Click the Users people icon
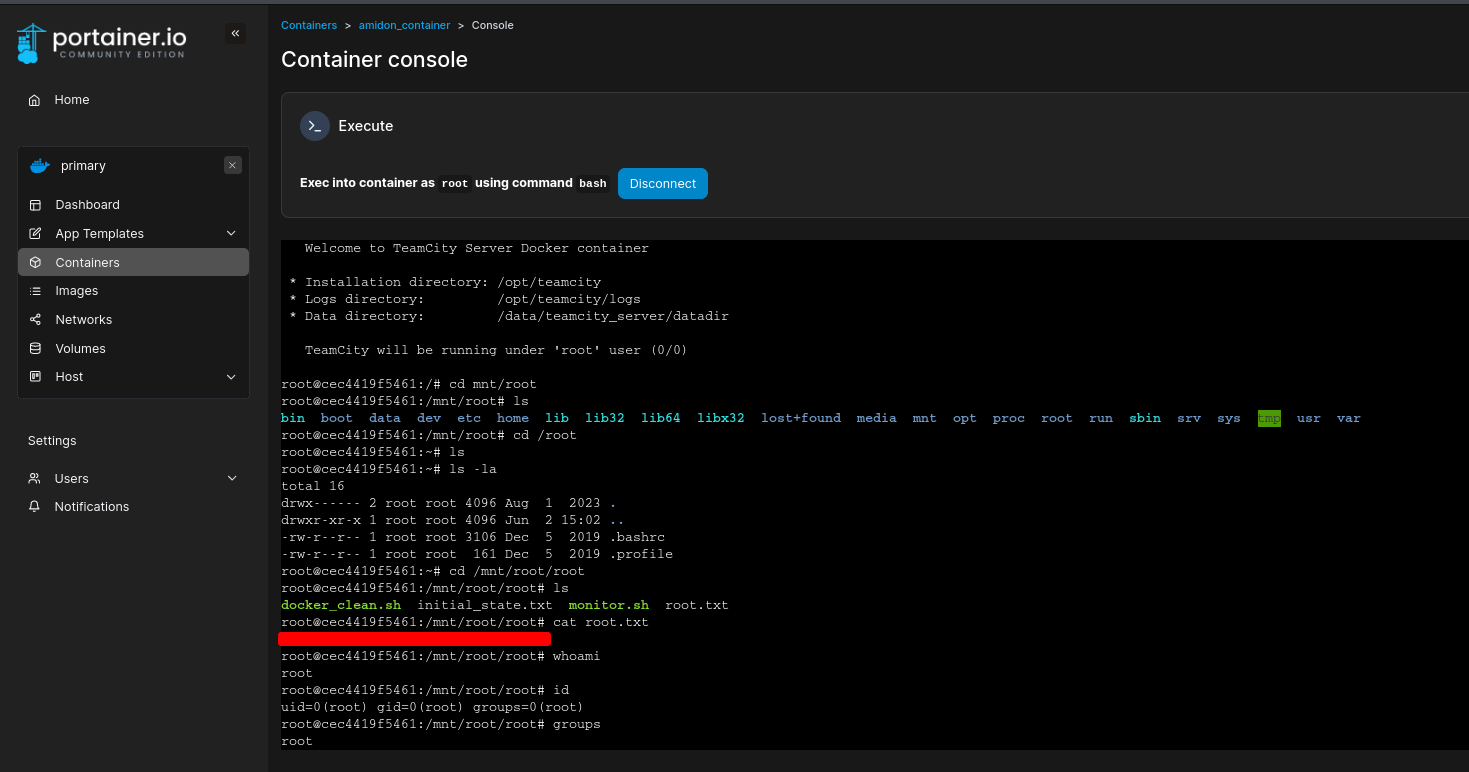Image resolution: width=1469 pixels, height=772 pixels. pos(35,479)
